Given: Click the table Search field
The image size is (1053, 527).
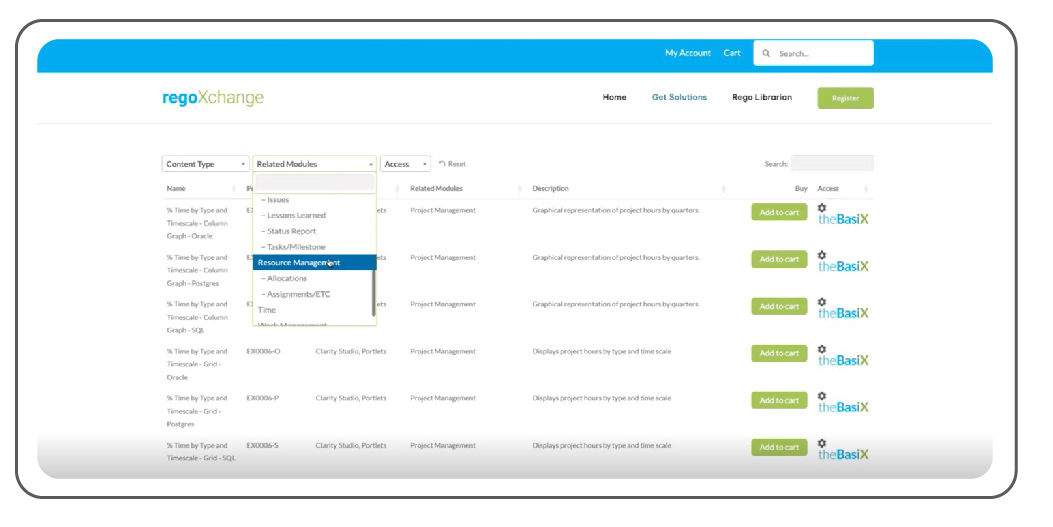Looking at the screenshot, I should point(832,163).
